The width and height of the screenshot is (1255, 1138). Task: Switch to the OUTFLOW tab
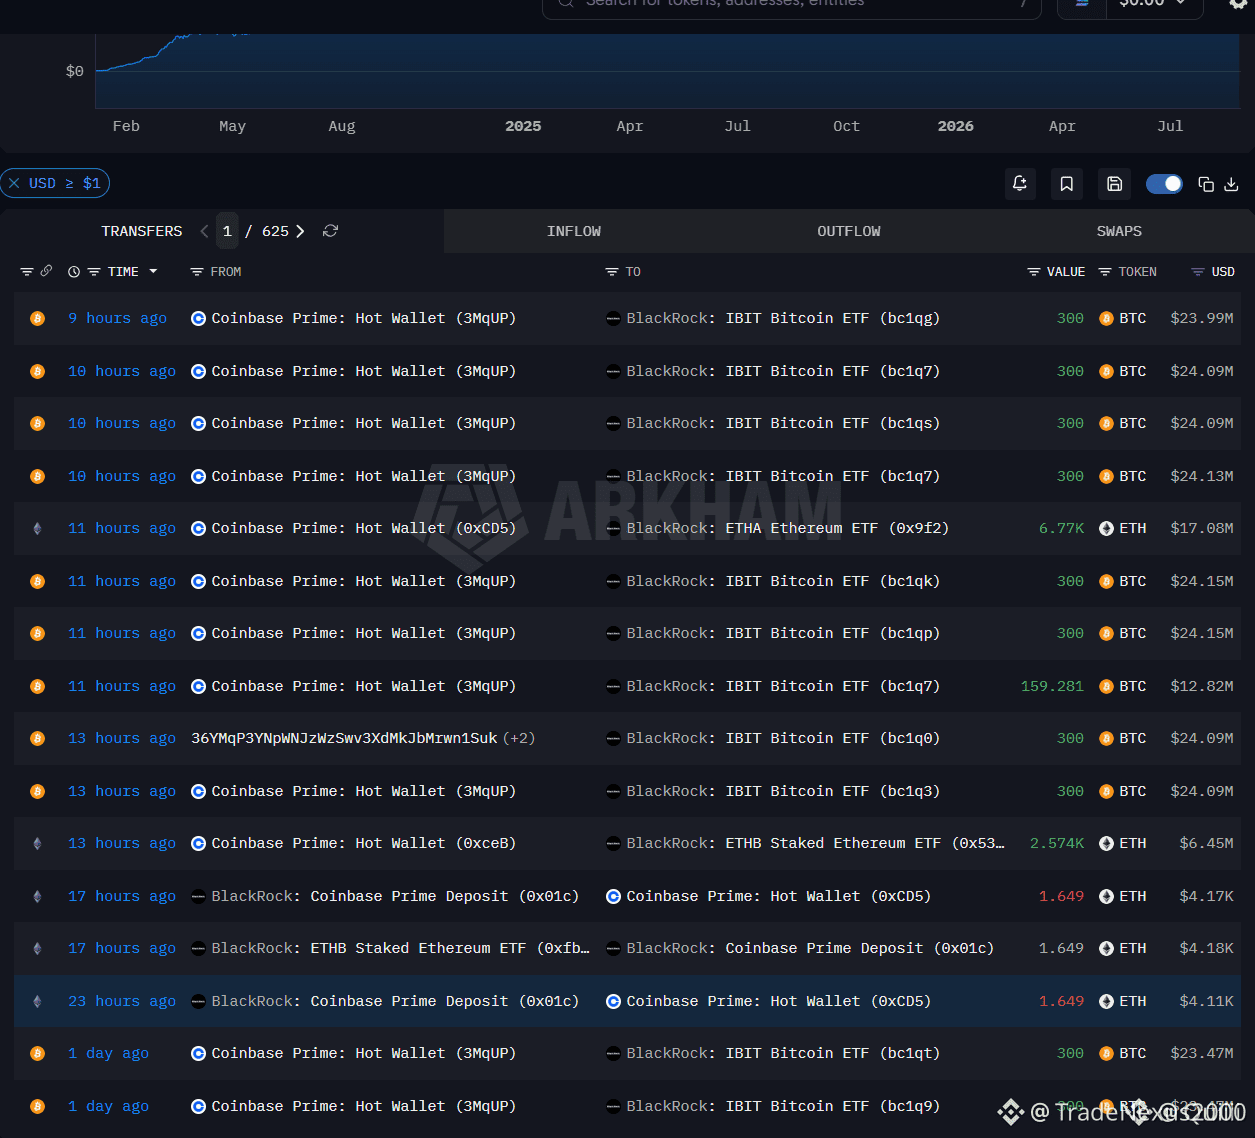click(849, 231)
